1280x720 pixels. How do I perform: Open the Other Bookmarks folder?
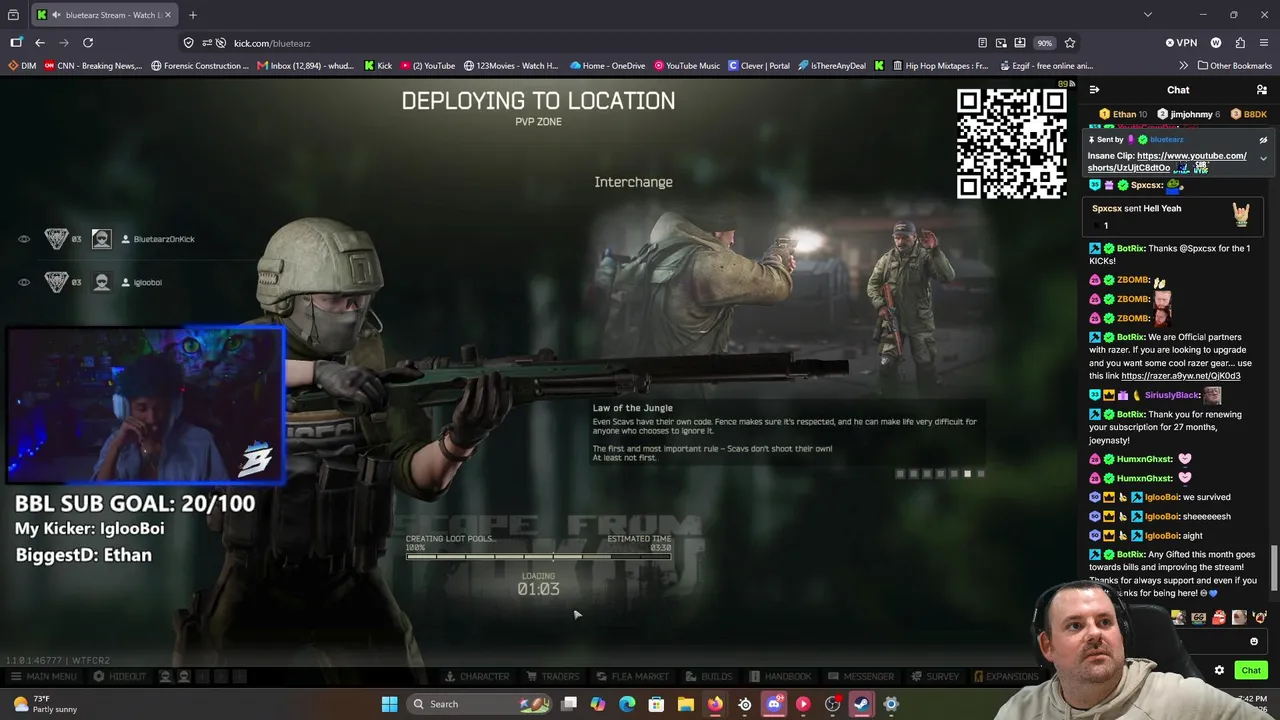click(1234, 66)
